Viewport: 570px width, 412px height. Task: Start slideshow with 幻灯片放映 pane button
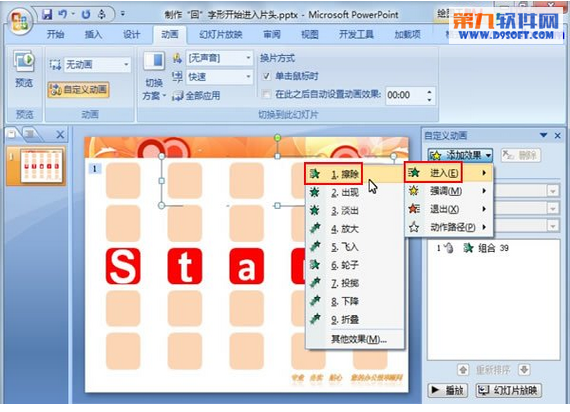click(509, 390)
